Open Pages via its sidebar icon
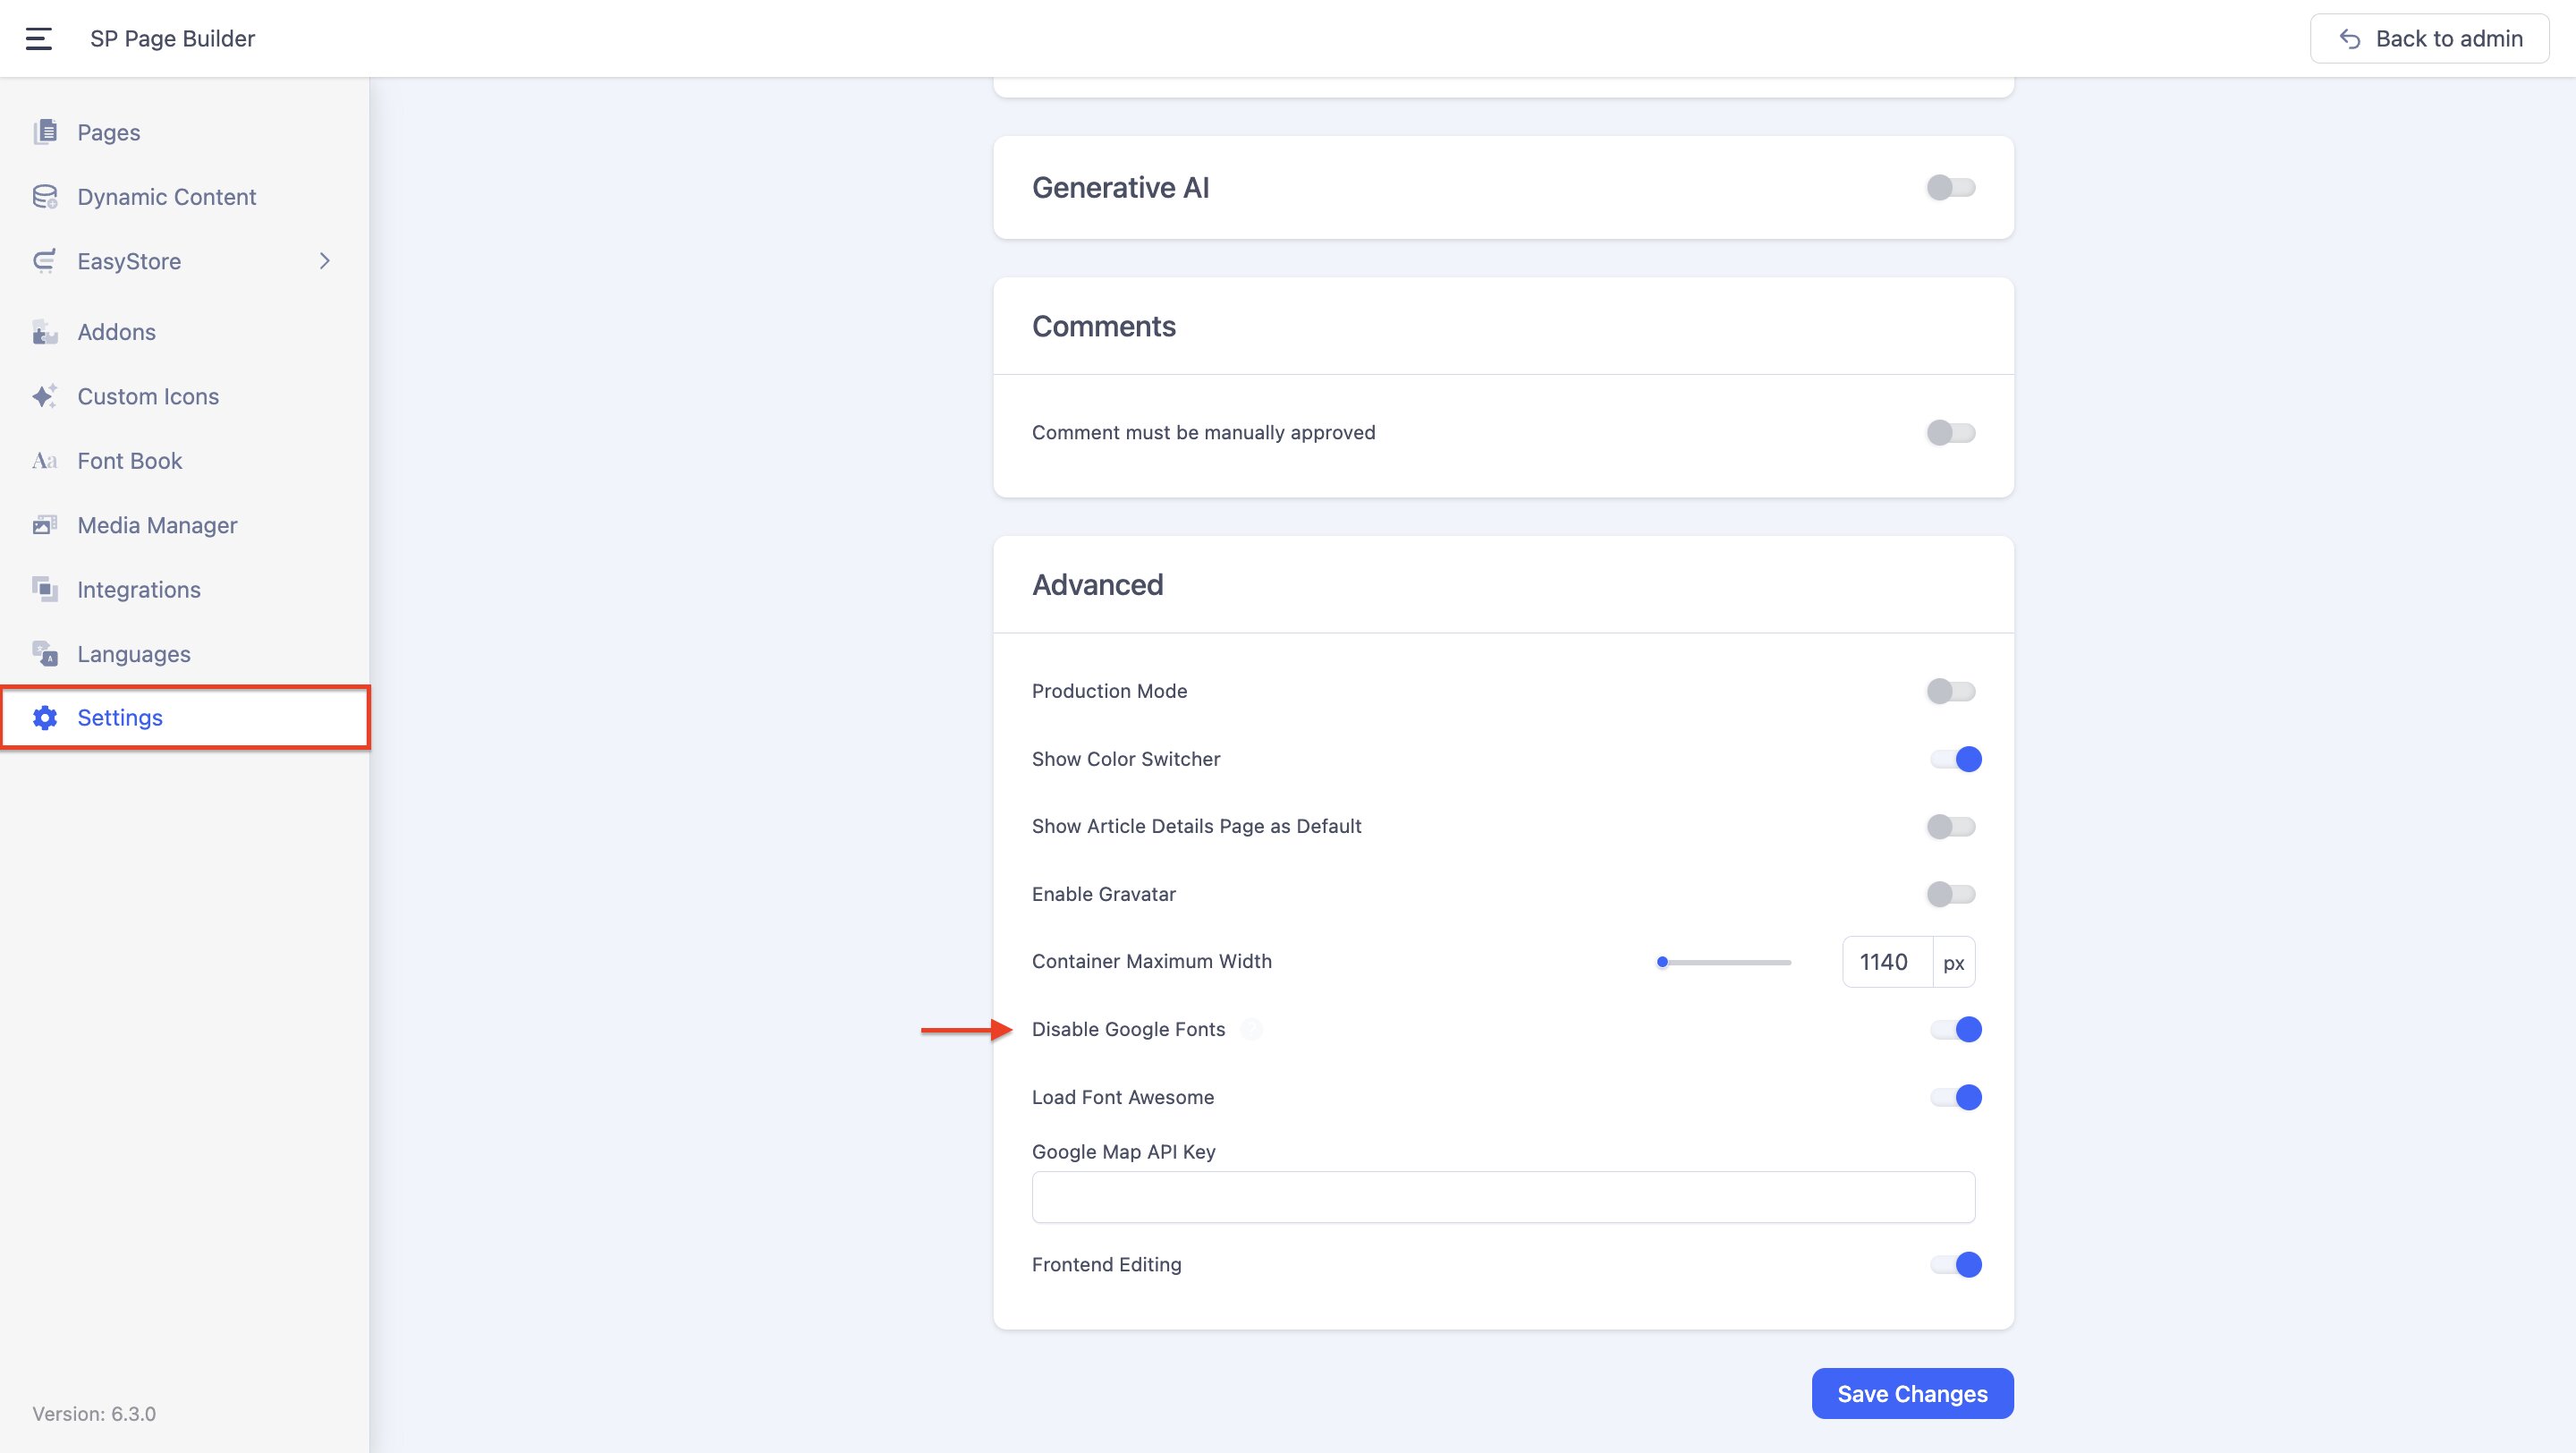The width and height of the screenshot is (2576, 1453). tap(45, 132)
